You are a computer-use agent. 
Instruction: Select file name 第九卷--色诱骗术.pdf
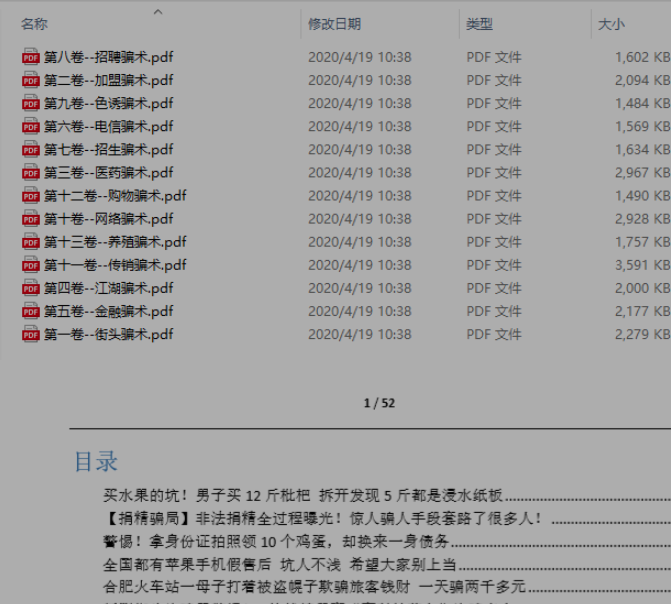point(109,103)
